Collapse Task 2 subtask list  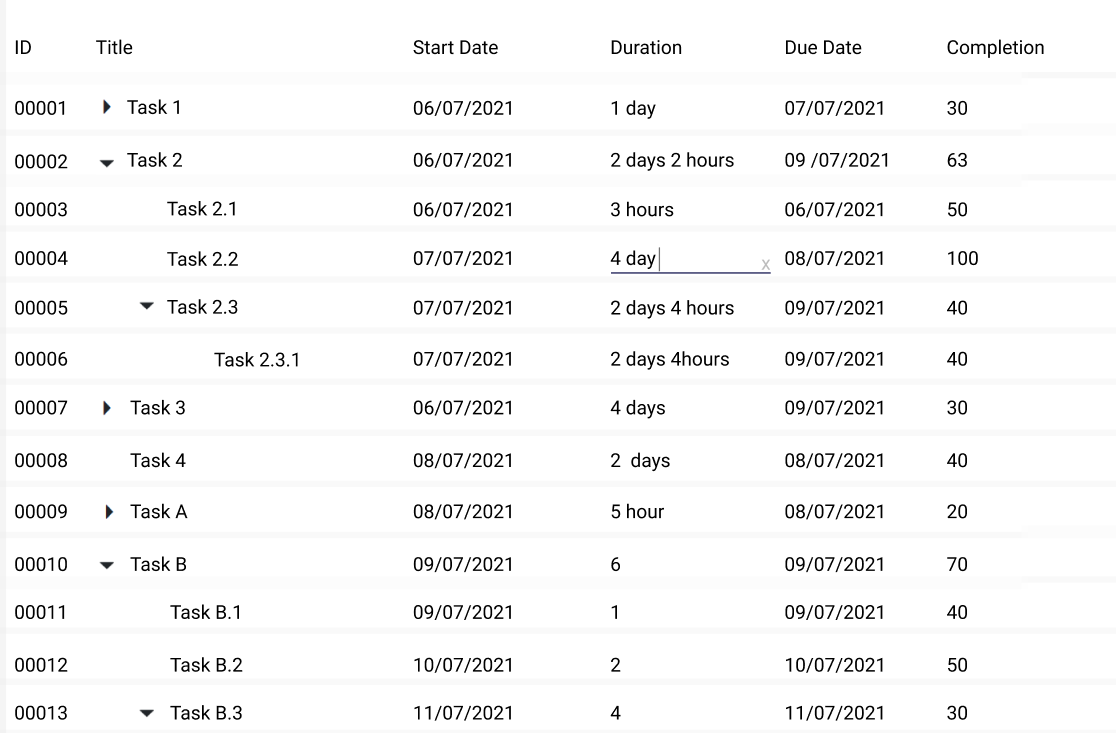click(x=106, y=160)
